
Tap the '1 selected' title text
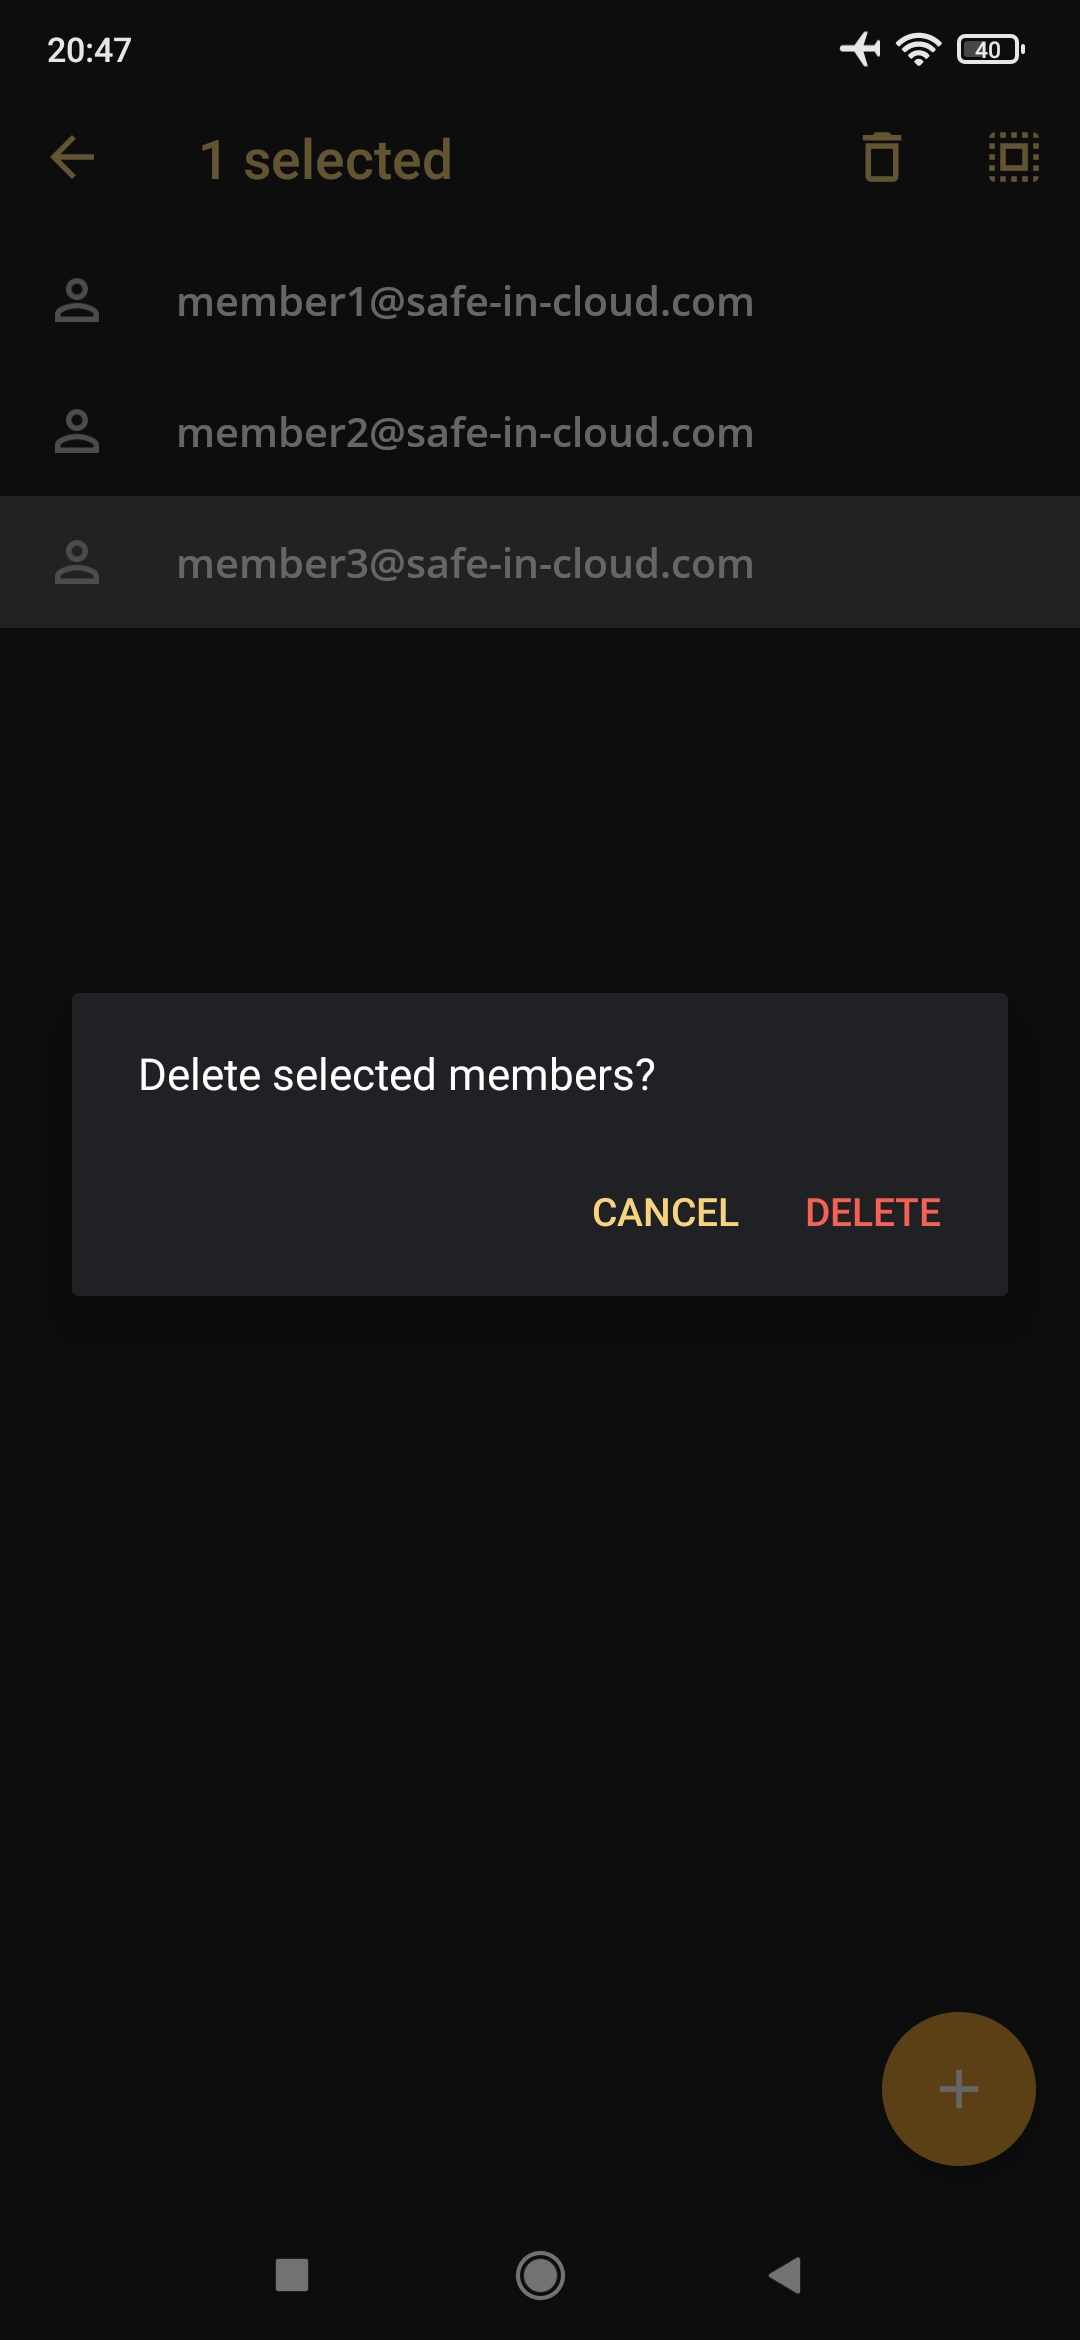click(x=326, y=160)
